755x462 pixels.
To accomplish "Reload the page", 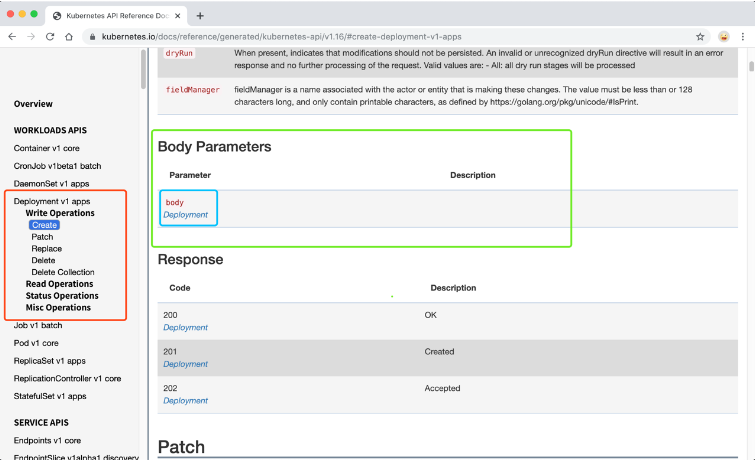I will tap(50, 37).
